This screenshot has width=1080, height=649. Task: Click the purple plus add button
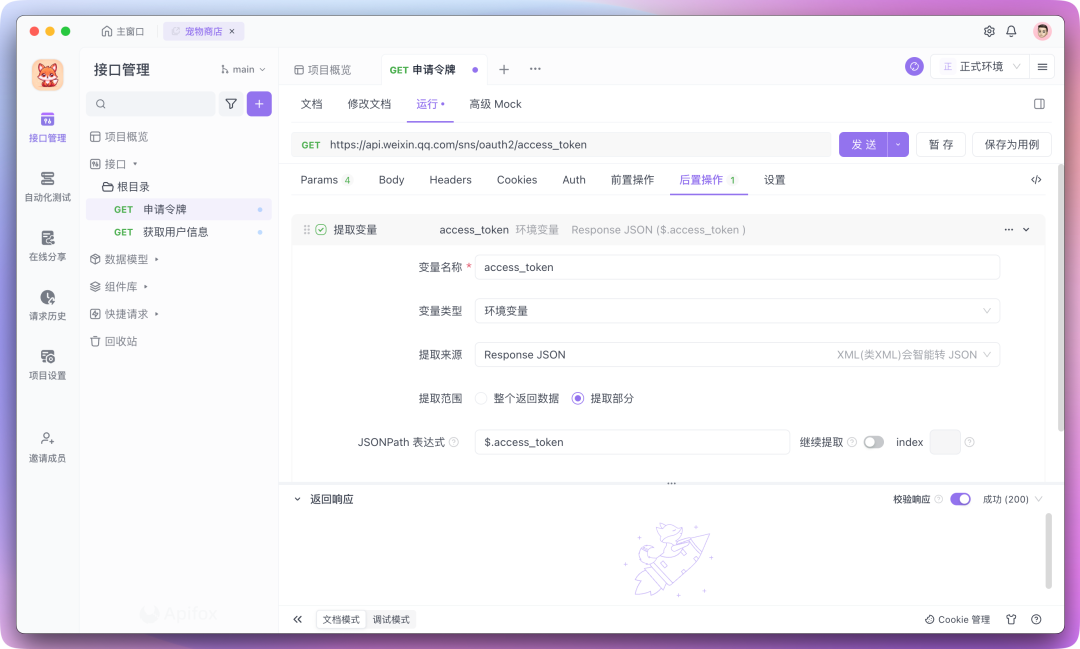coord(259,104)
